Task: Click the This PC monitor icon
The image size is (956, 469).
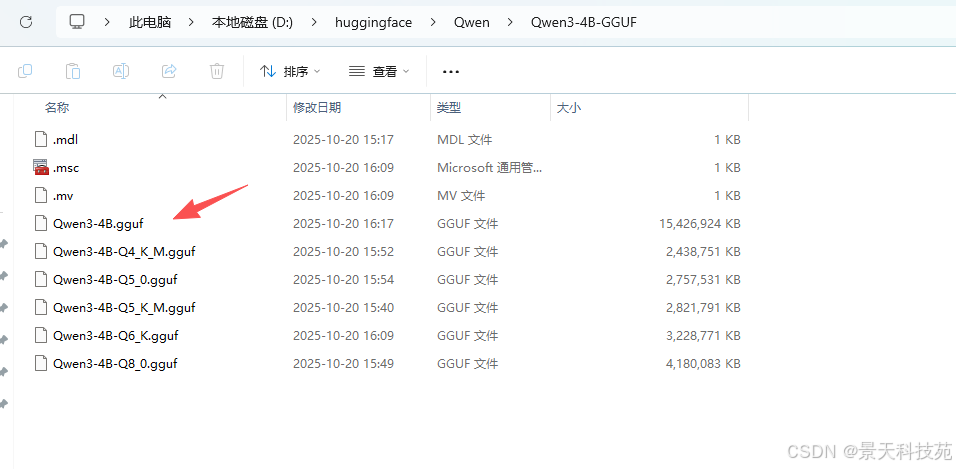Action: (77, 23)
